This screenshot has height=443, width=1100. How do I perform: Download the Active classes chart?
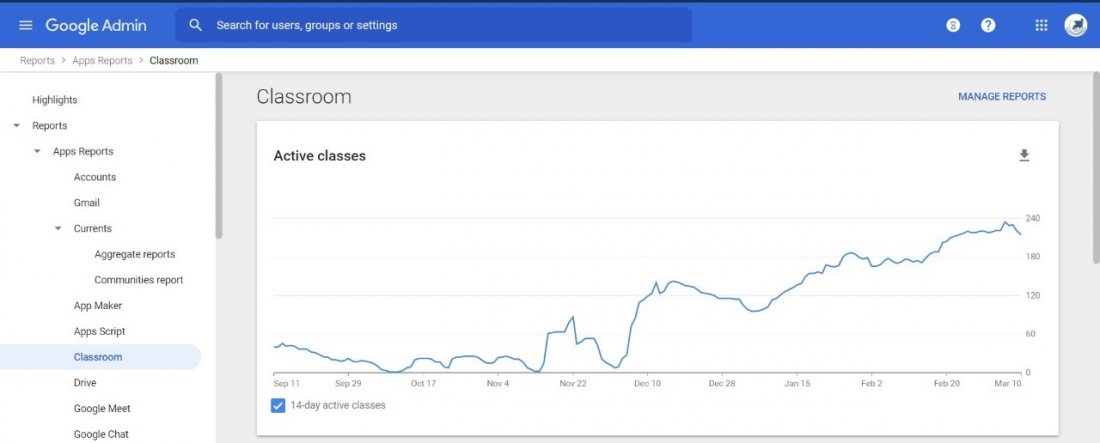coord(1024,155)
